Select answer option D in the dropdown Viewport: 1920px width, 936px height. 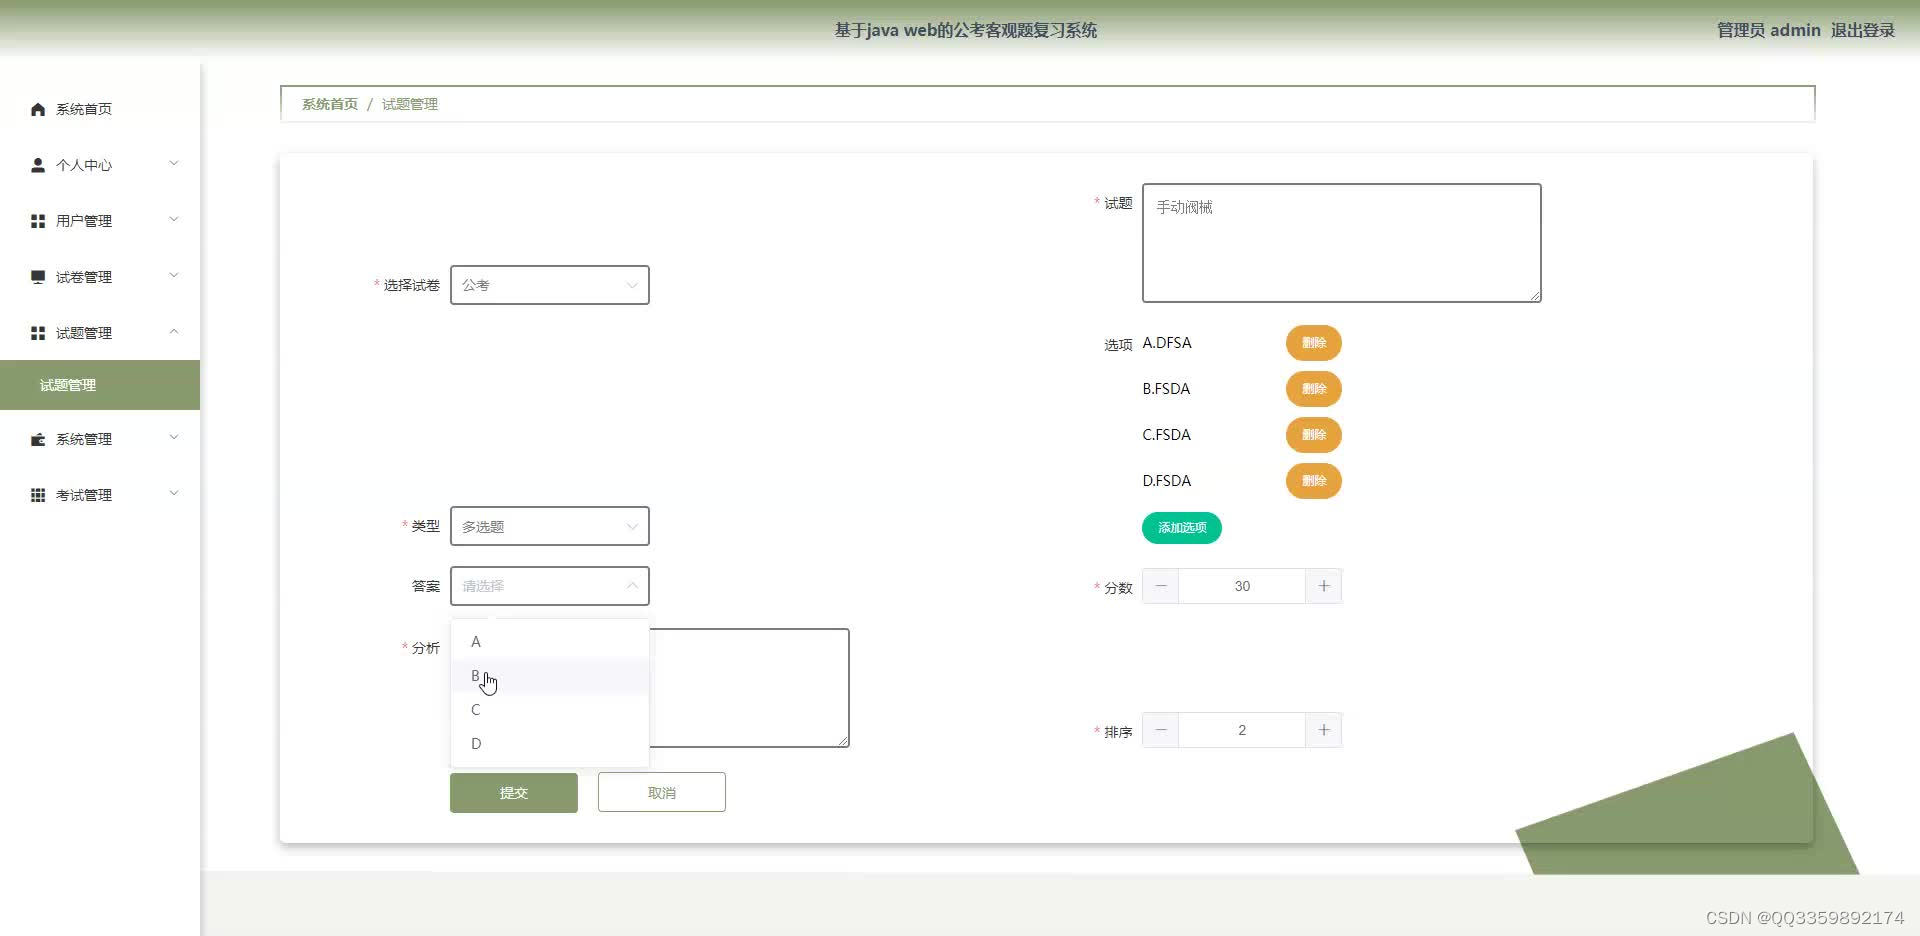550,744
